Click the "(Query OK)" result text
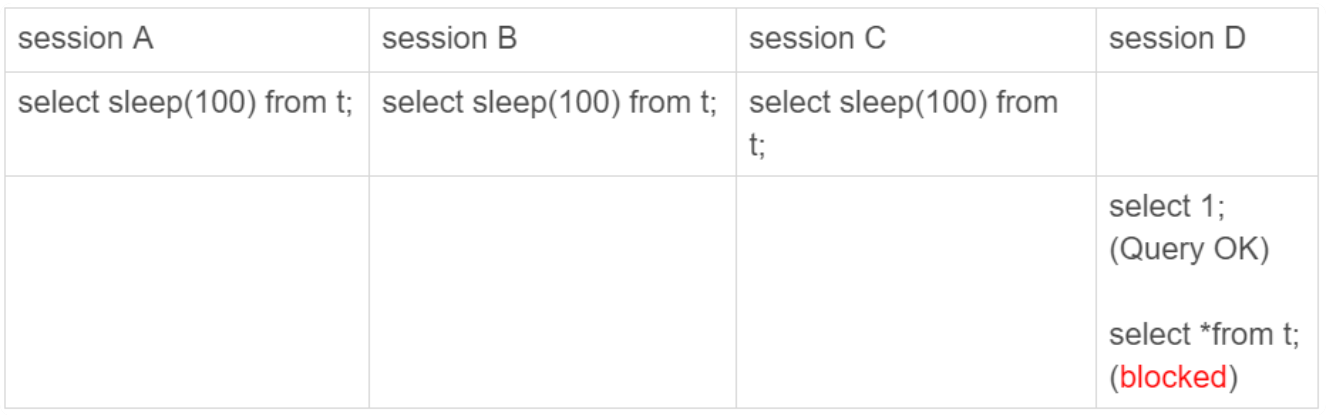 1189,248
